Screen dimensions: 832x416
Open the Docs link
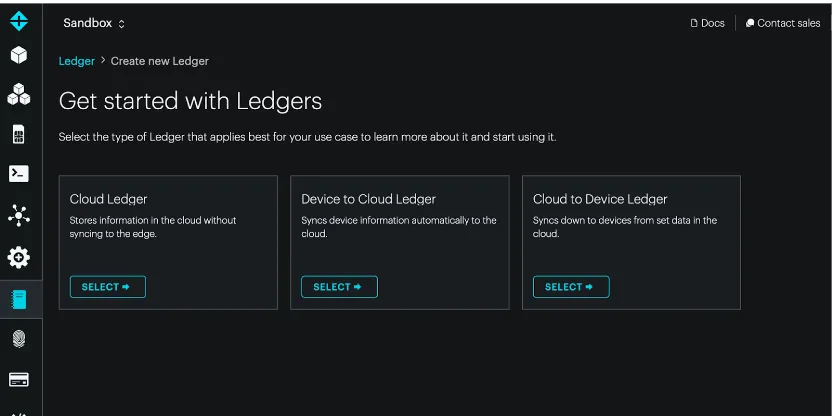(707, 23)
